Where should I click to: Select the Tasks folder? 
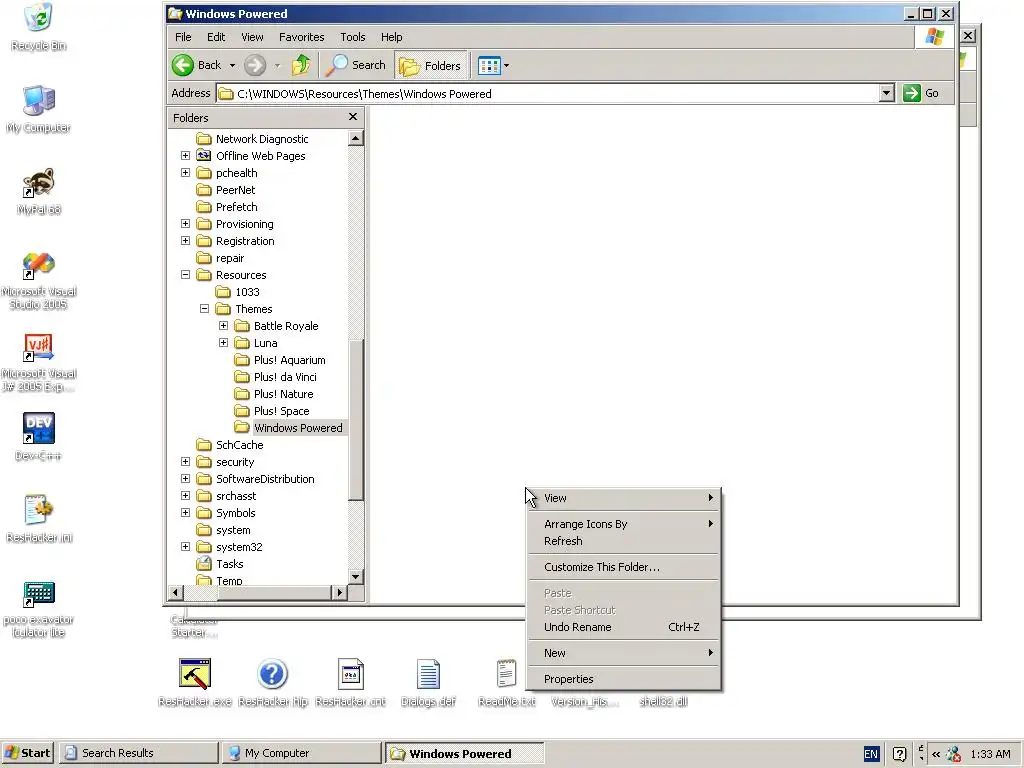pyautogui.click(x=220, y=564)
